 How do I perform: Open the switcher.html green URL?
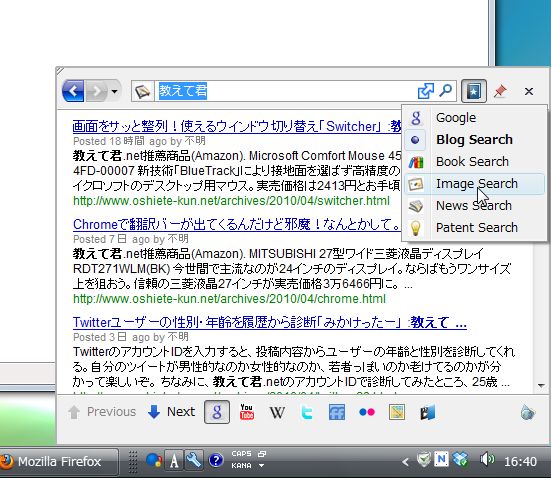(231, 201)
